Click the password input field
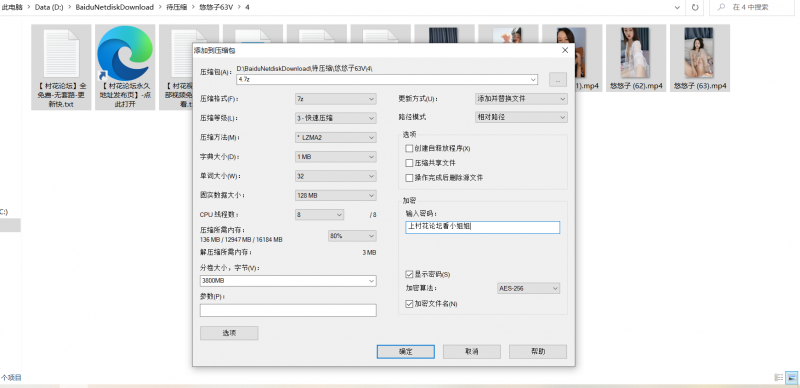Viewport: 800px width, 388px height. tap(483, 227)
